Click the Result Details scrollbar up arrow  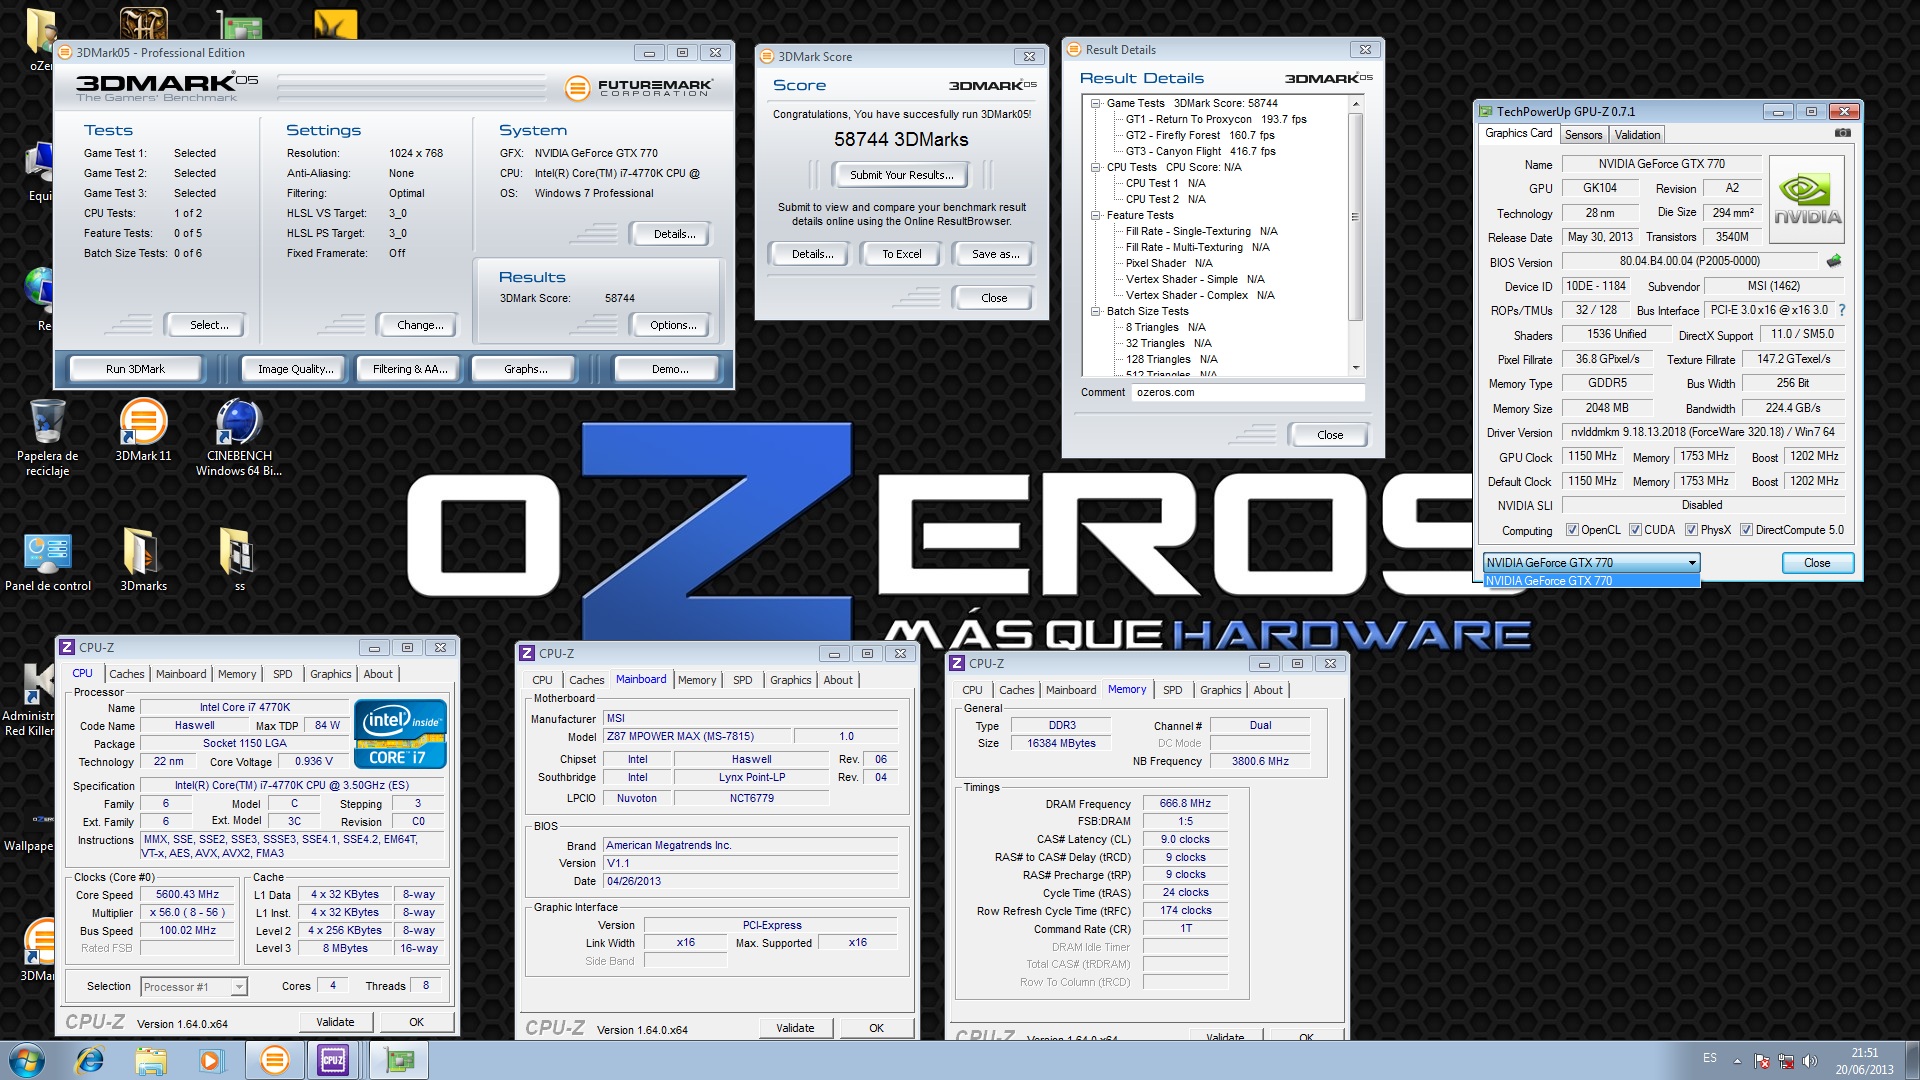pos(1355,103)
